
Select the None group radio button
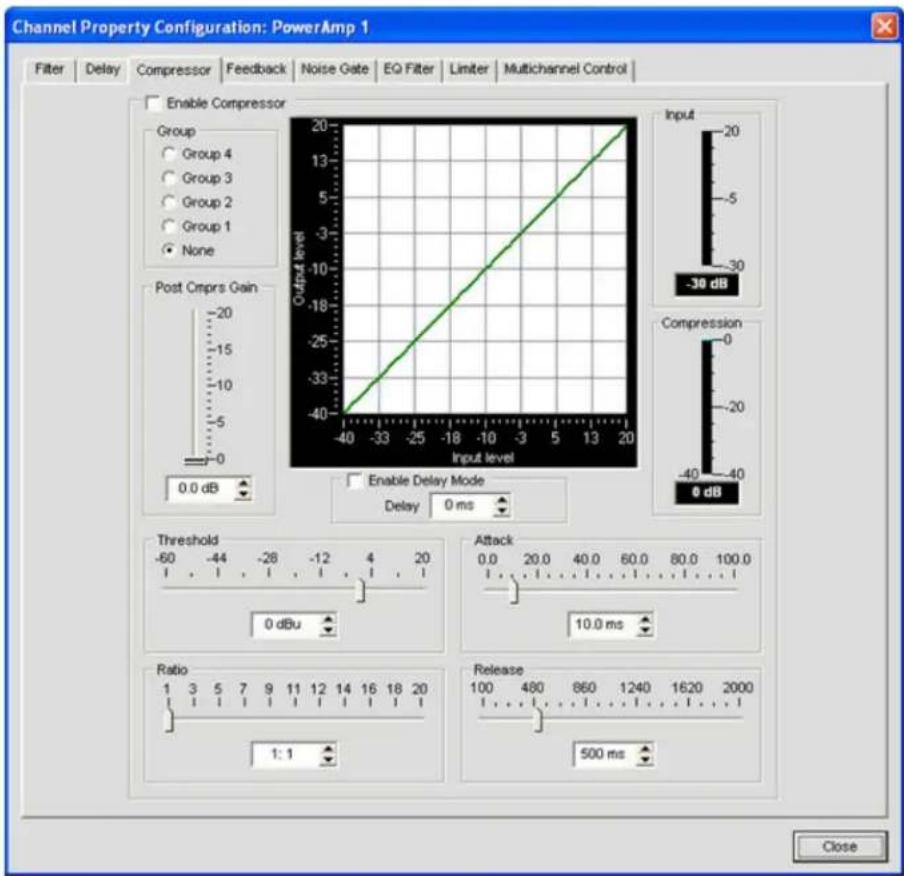169,250
